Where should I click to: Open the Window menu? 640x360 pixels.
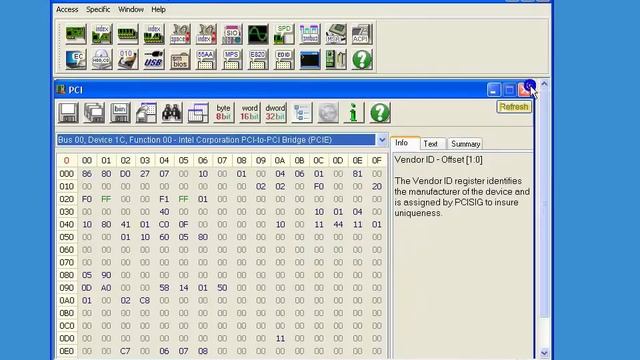tap(131, 9)
